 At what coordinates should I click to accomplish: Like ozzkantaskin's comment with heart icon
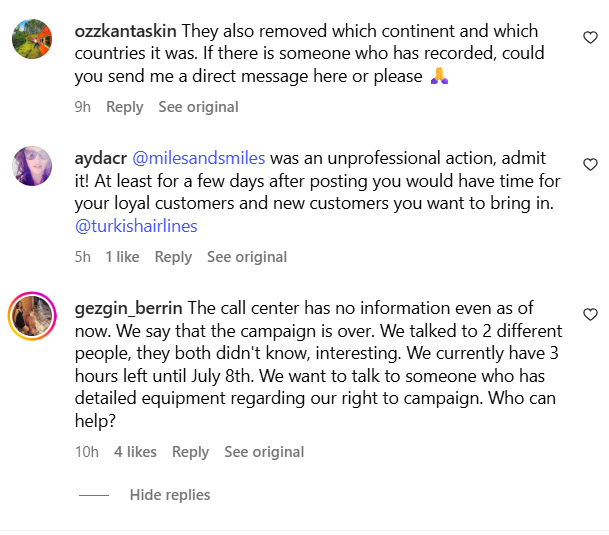pyautogui.click(x=590, y=38)
